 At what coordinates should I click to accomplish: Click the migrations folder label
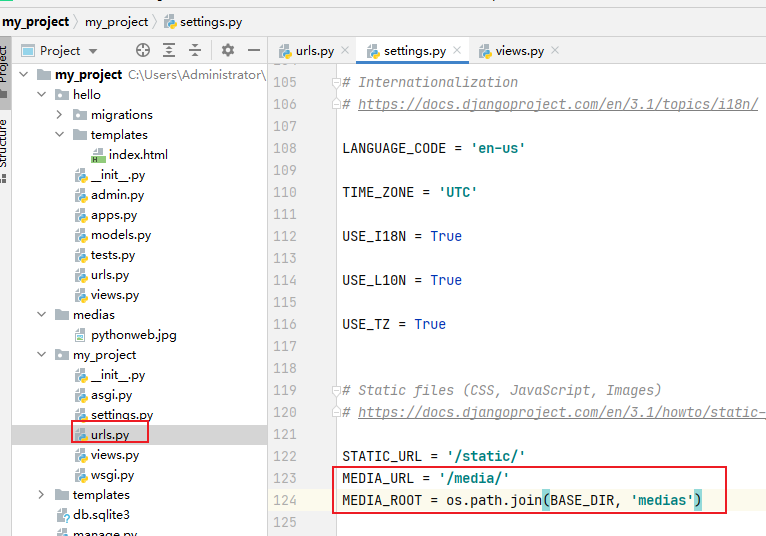[122, 115]
